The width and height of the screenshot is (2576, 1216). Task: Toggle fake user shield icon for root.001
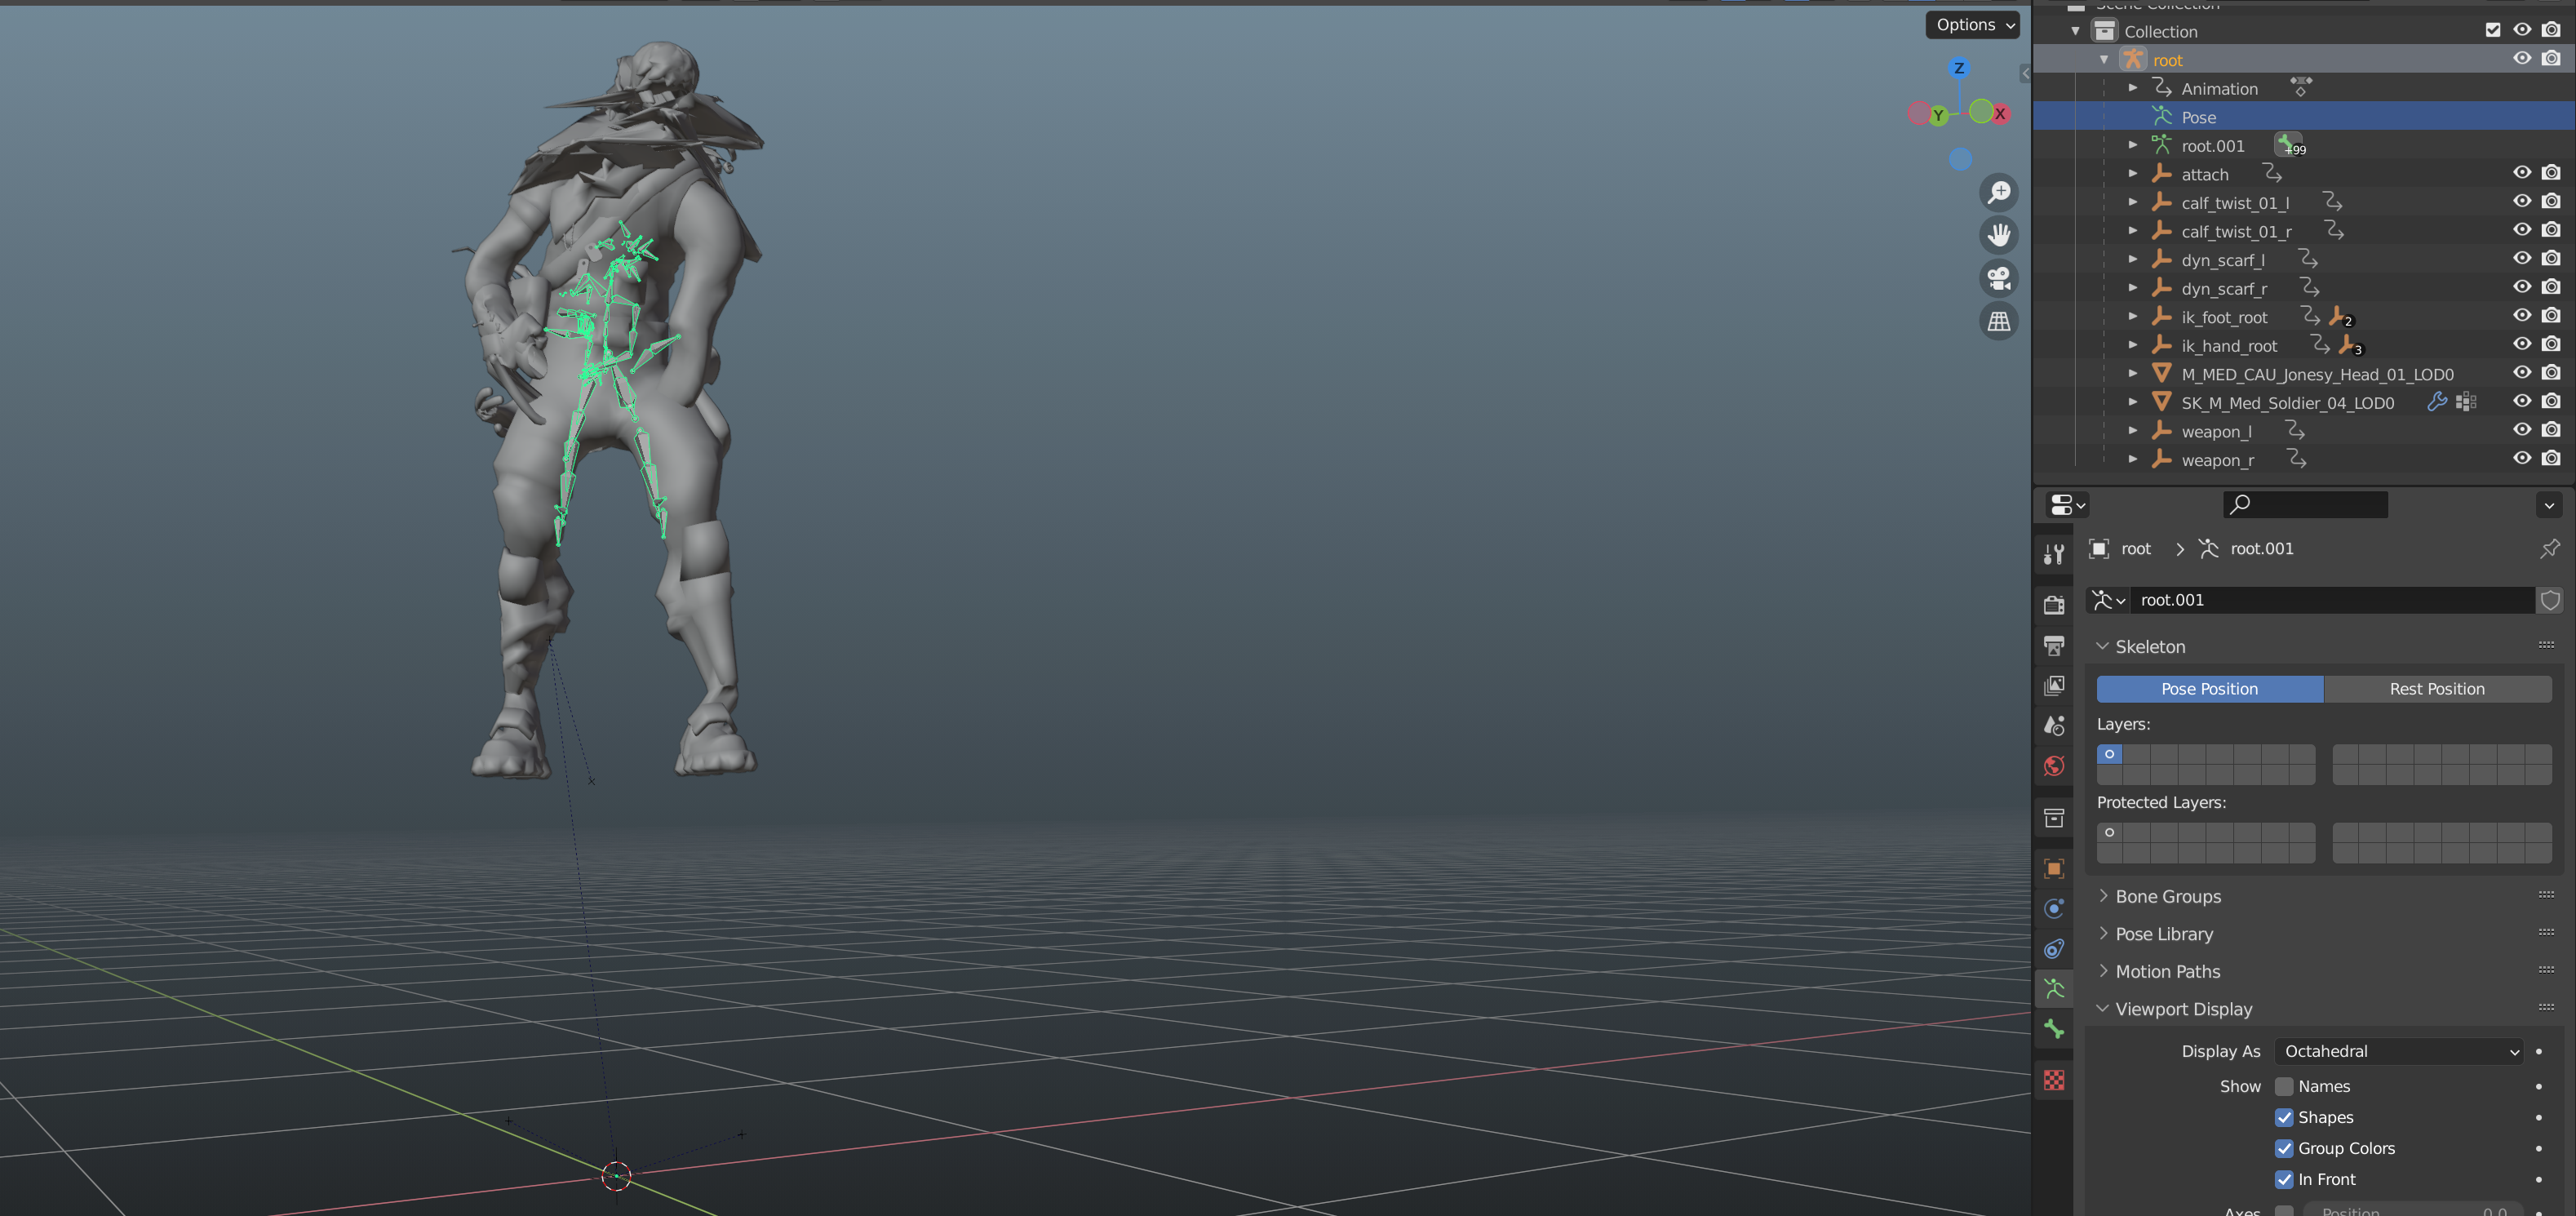[x=2550, y=600]
